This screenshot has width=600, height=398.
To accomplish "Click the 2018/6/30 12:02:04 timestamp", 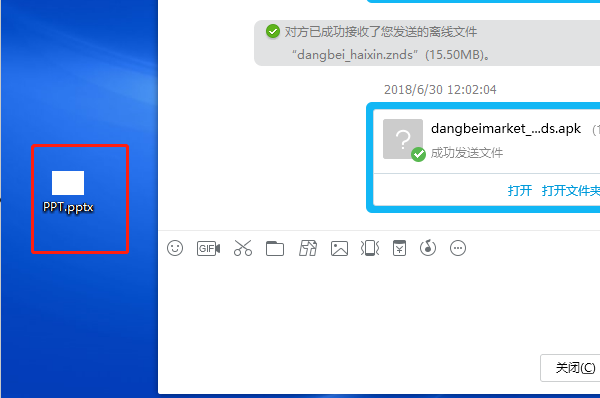I will pyautogui.click(x=440, y=90).
